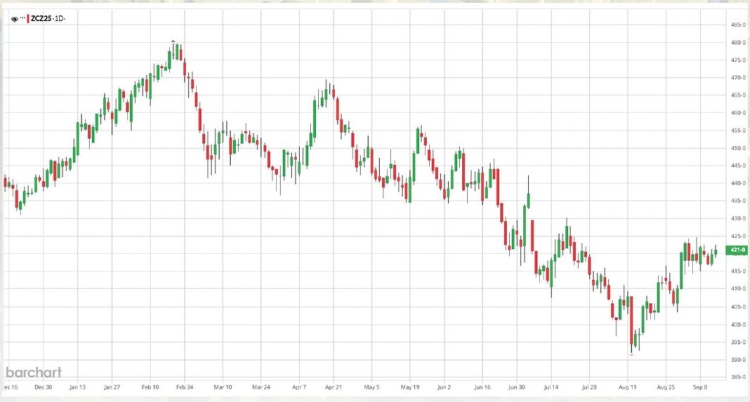
Task: Click the Apr 21 date on time axis
Action: click(333, 385)
